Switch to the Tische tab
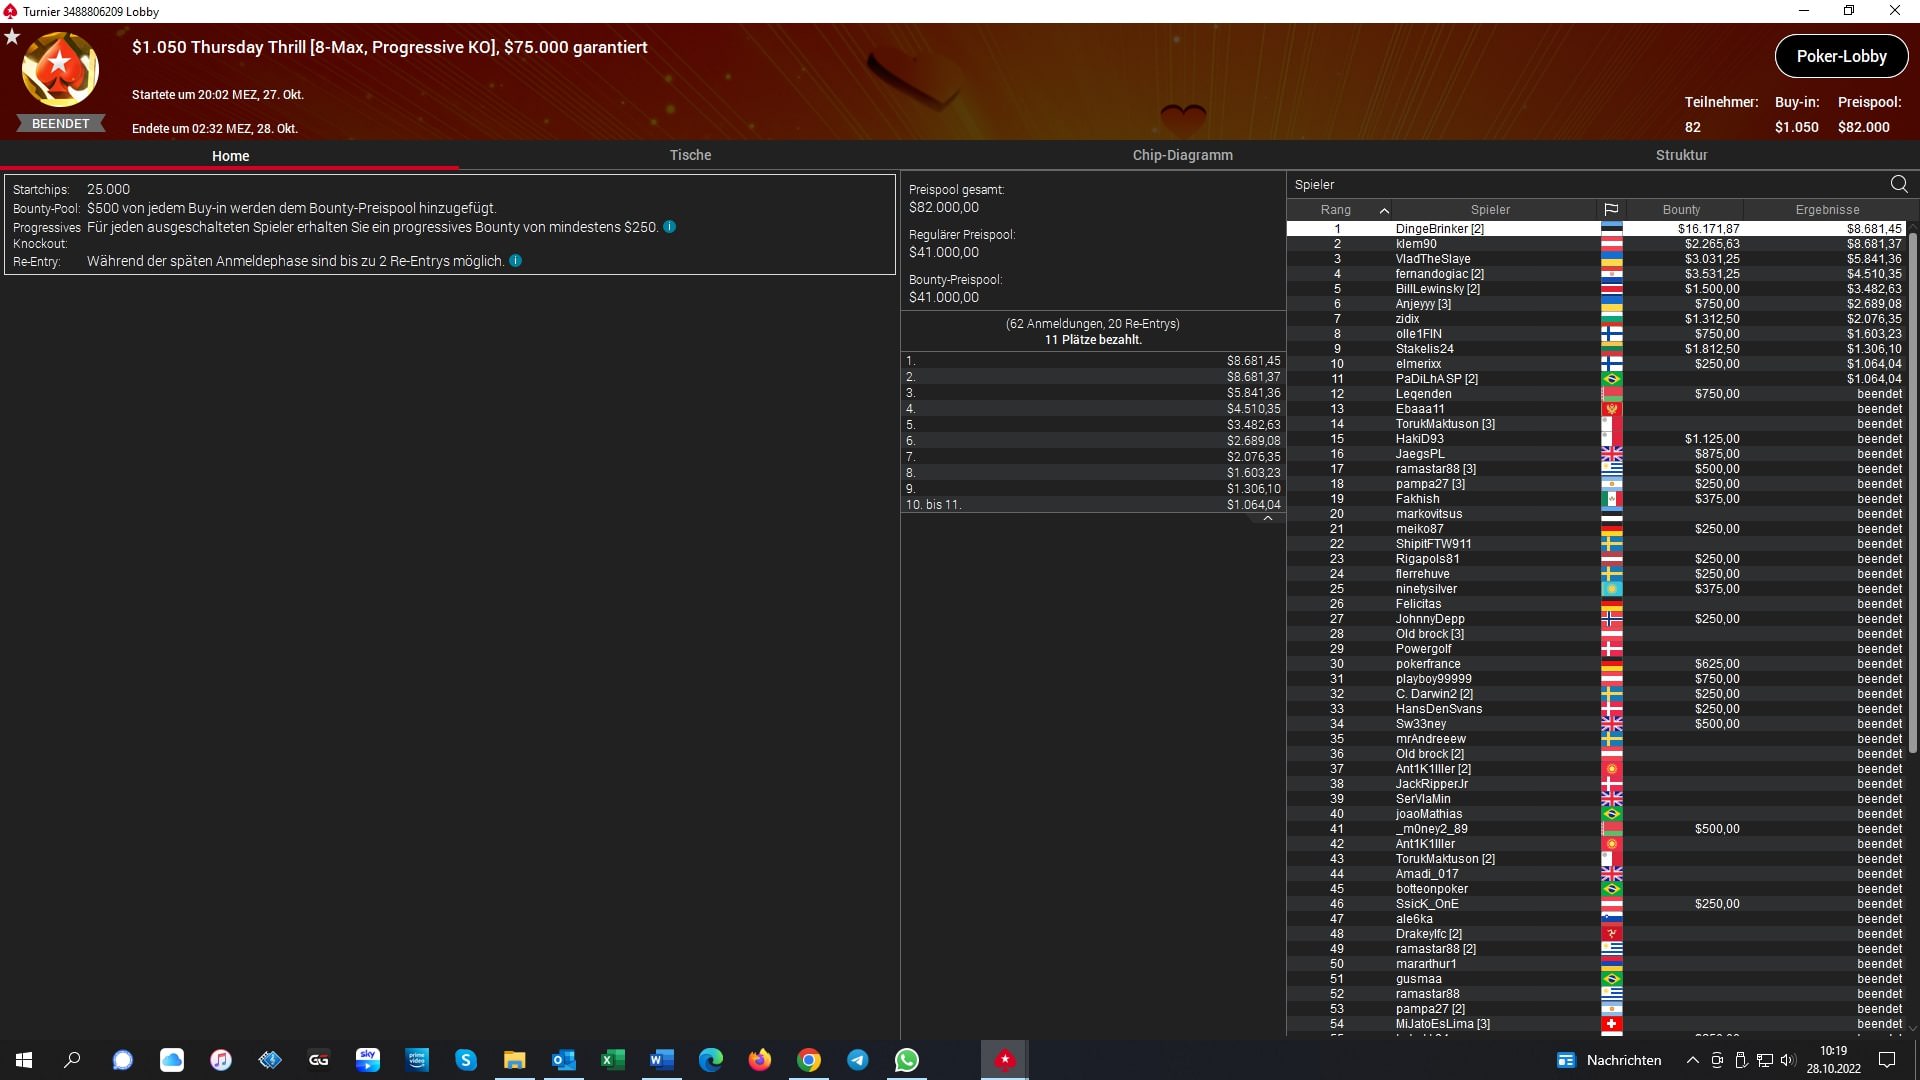This screenshot has width=1920, height=1080. point(690,155)
